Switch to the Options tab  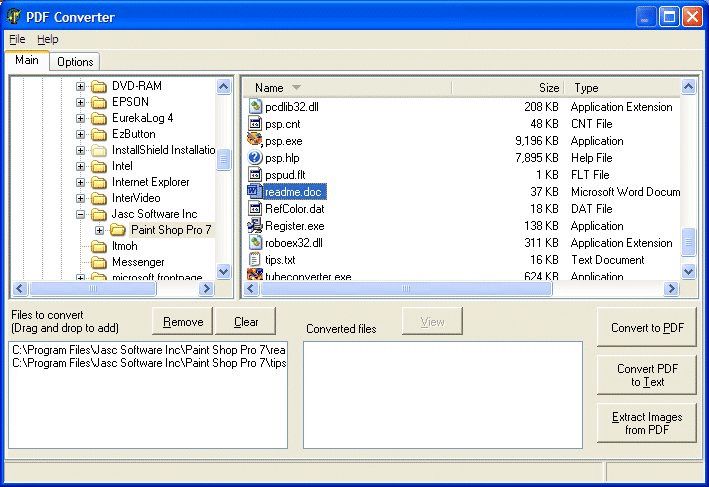coord(75,62)
